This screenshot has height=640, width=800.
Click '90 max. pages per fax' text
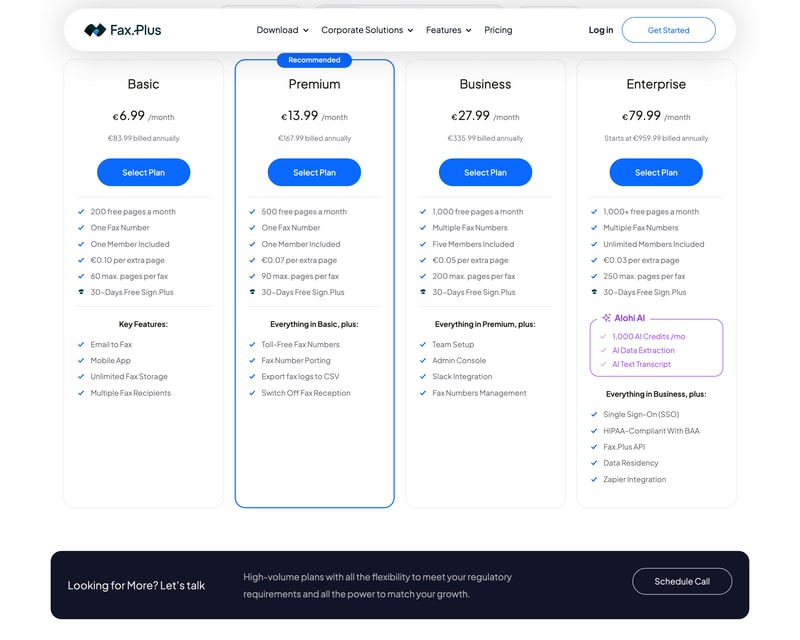coord(300,276)
